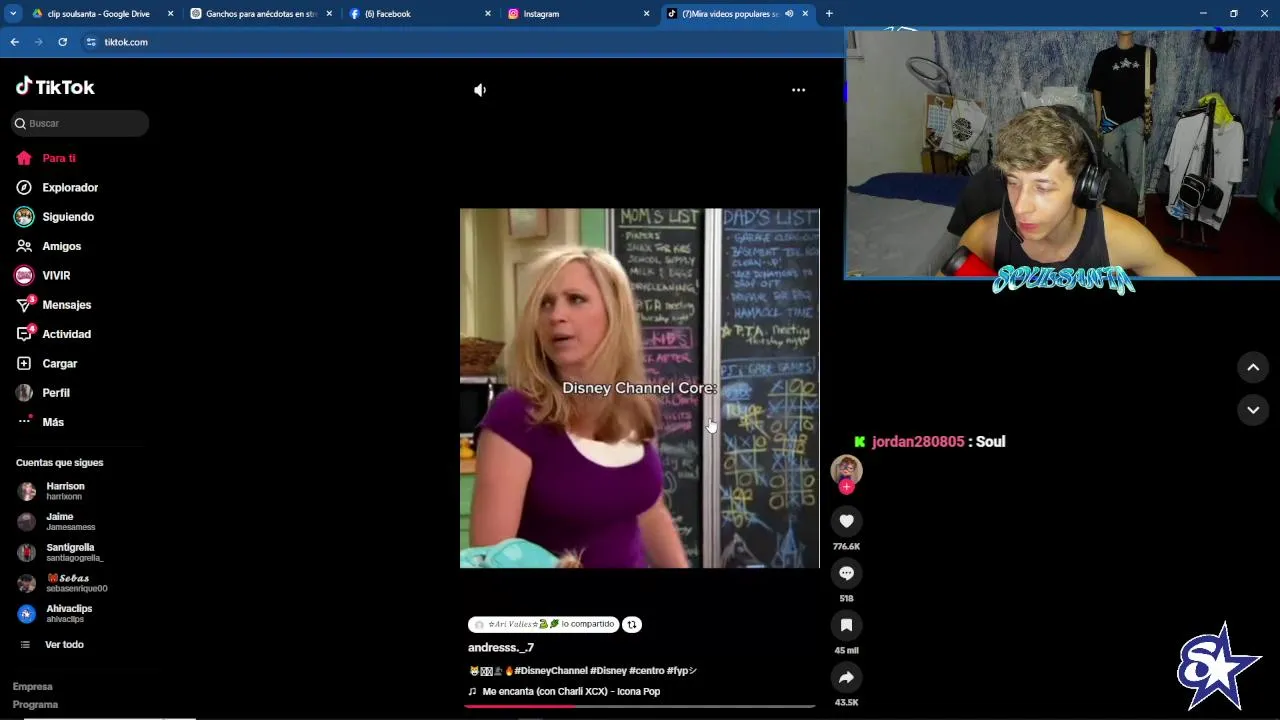Viewport: 1280px width, 720px height.
Task: Click the repost icon beside the shared tag
Action: click(632, 624)
